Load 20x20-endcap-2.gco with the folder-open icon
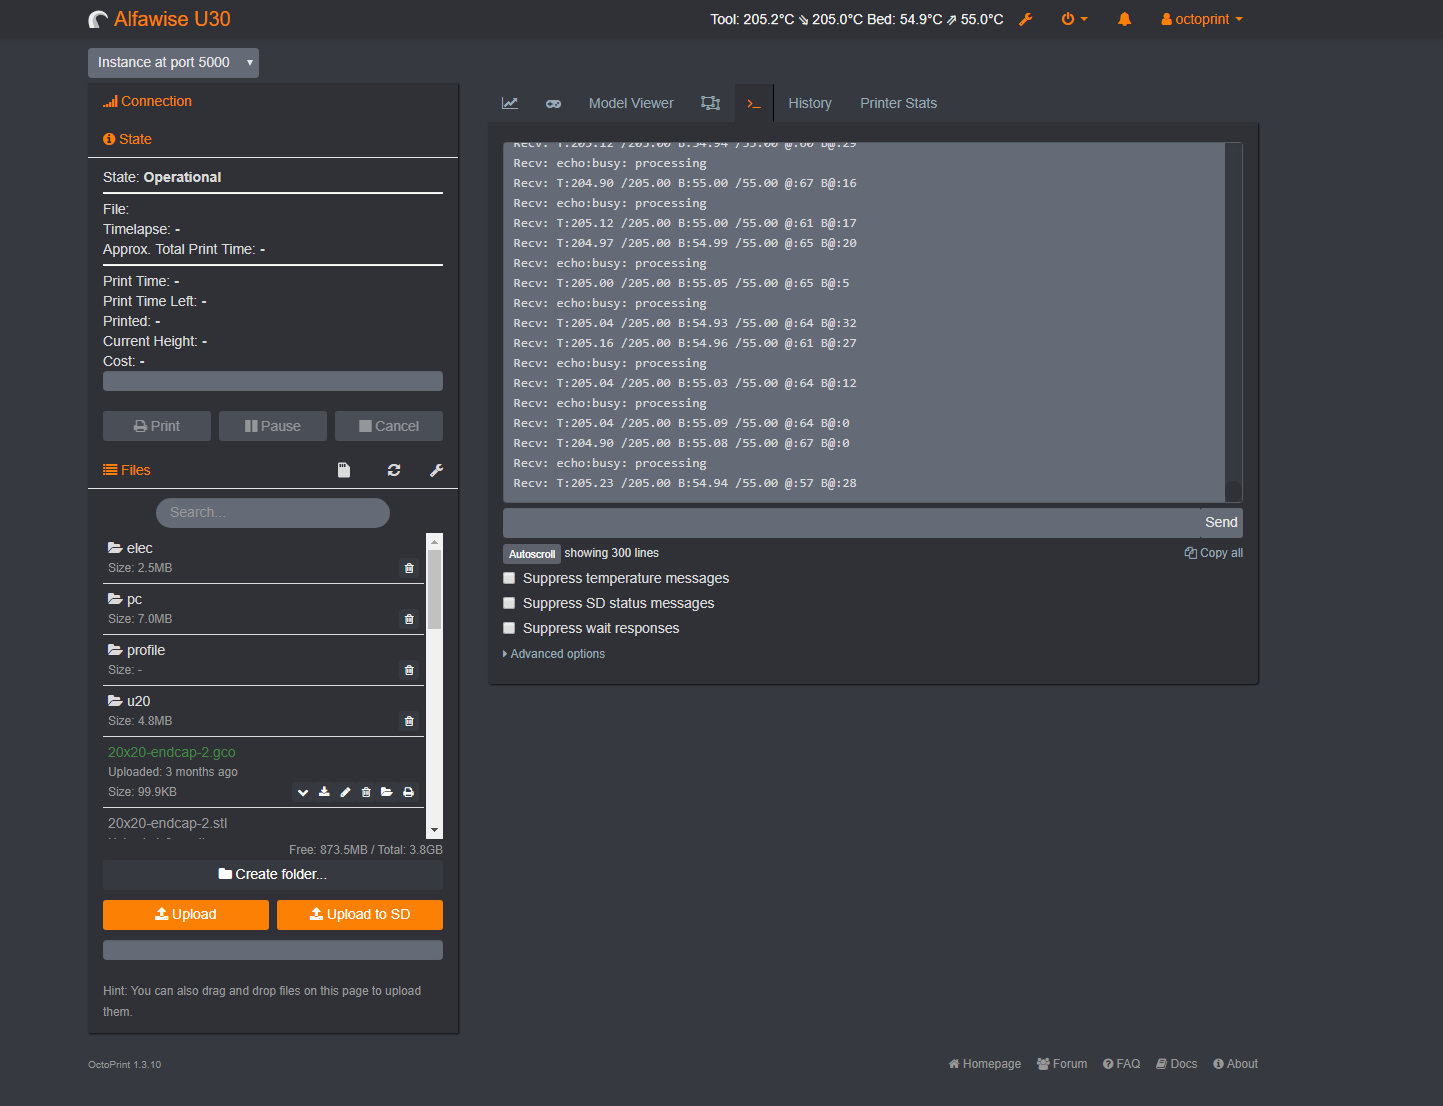 pyautogui.click(x=387, y=792)
